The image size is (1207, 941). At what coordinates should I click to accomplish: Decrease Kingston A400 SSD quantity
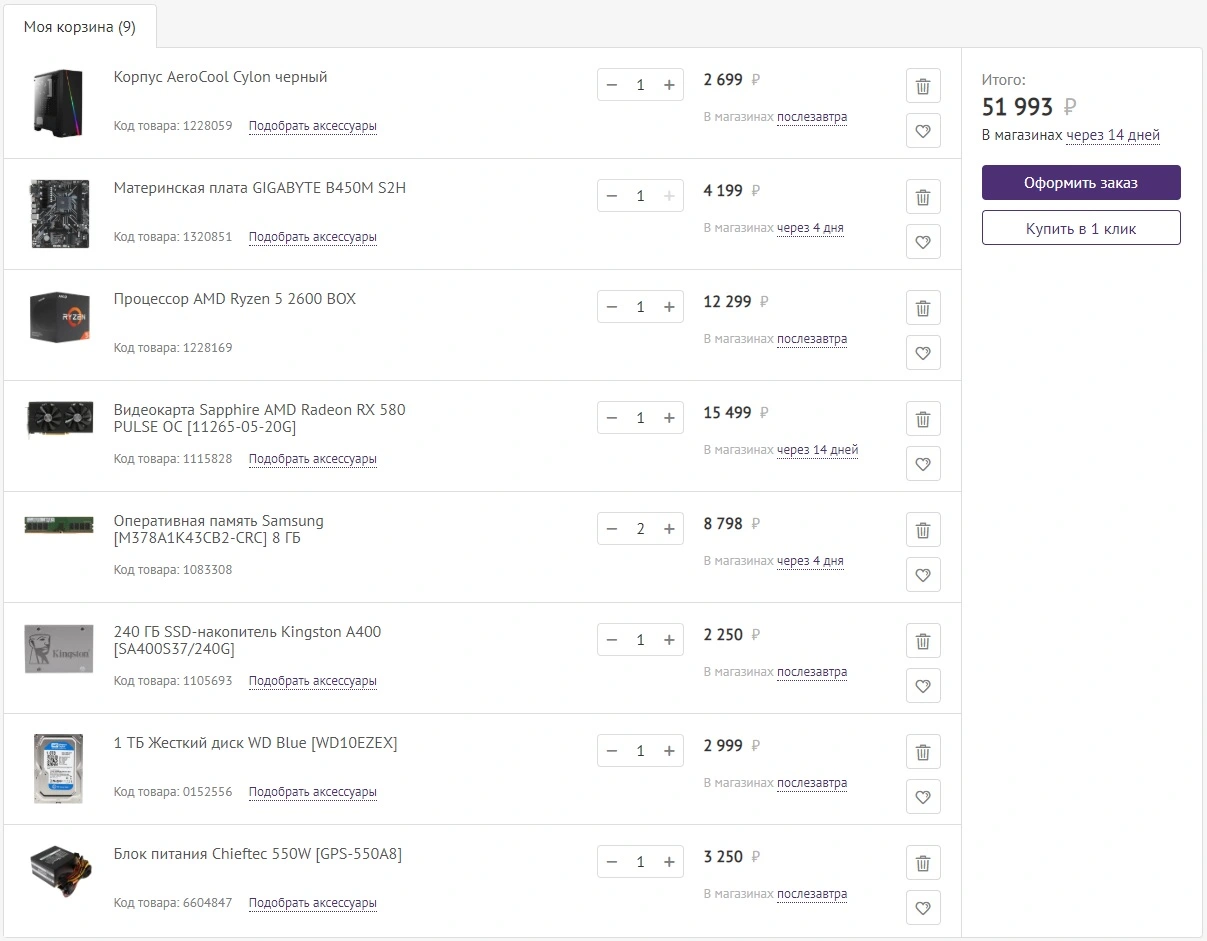(x=612, y=640)
